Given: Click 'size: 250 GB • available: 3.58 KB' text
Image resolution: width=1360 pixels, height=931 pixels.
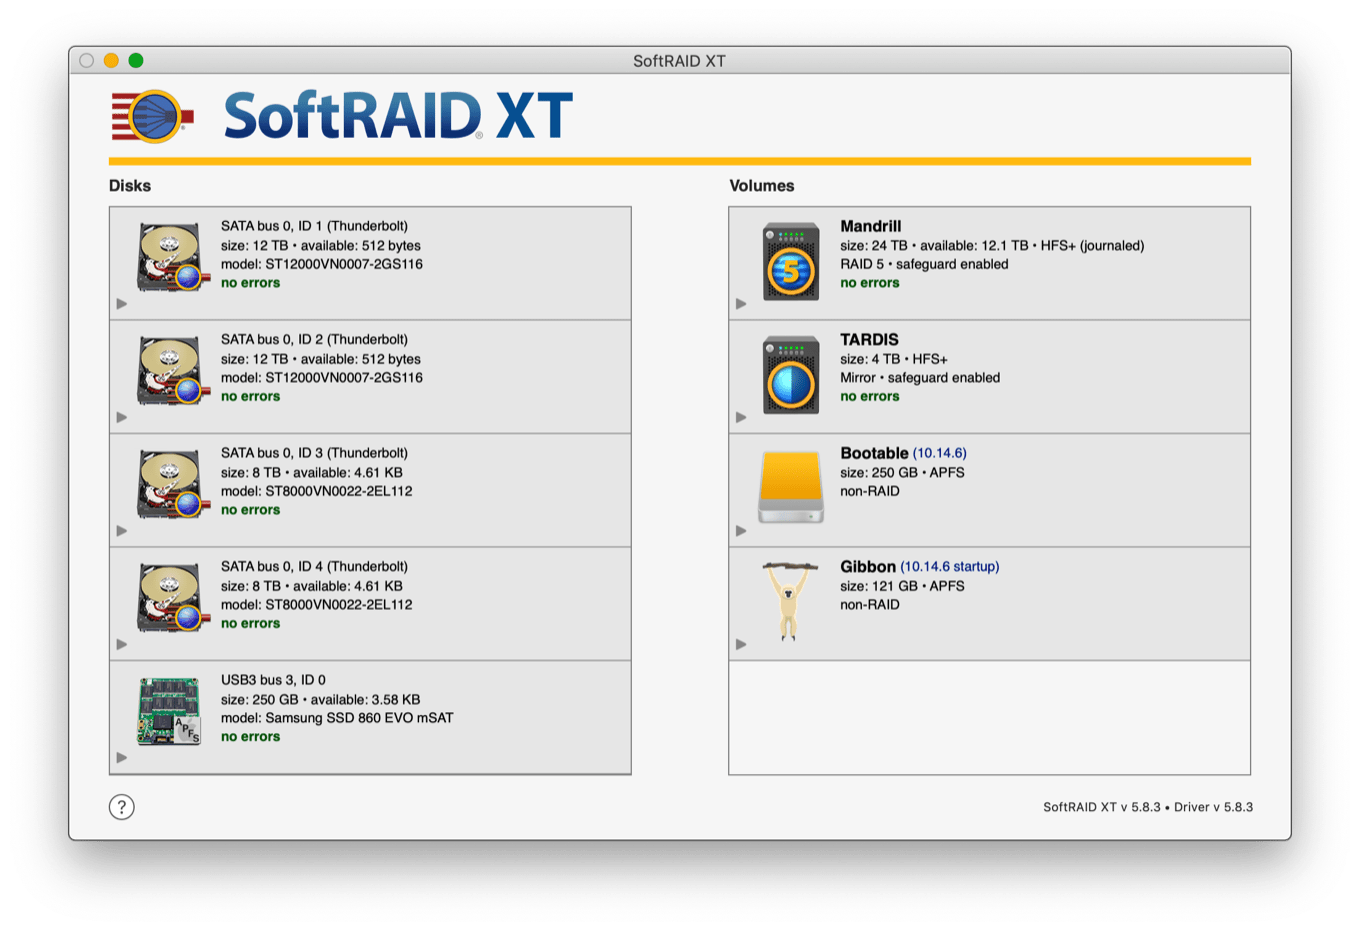Looking at the screenshot, I should click(320, 699).
